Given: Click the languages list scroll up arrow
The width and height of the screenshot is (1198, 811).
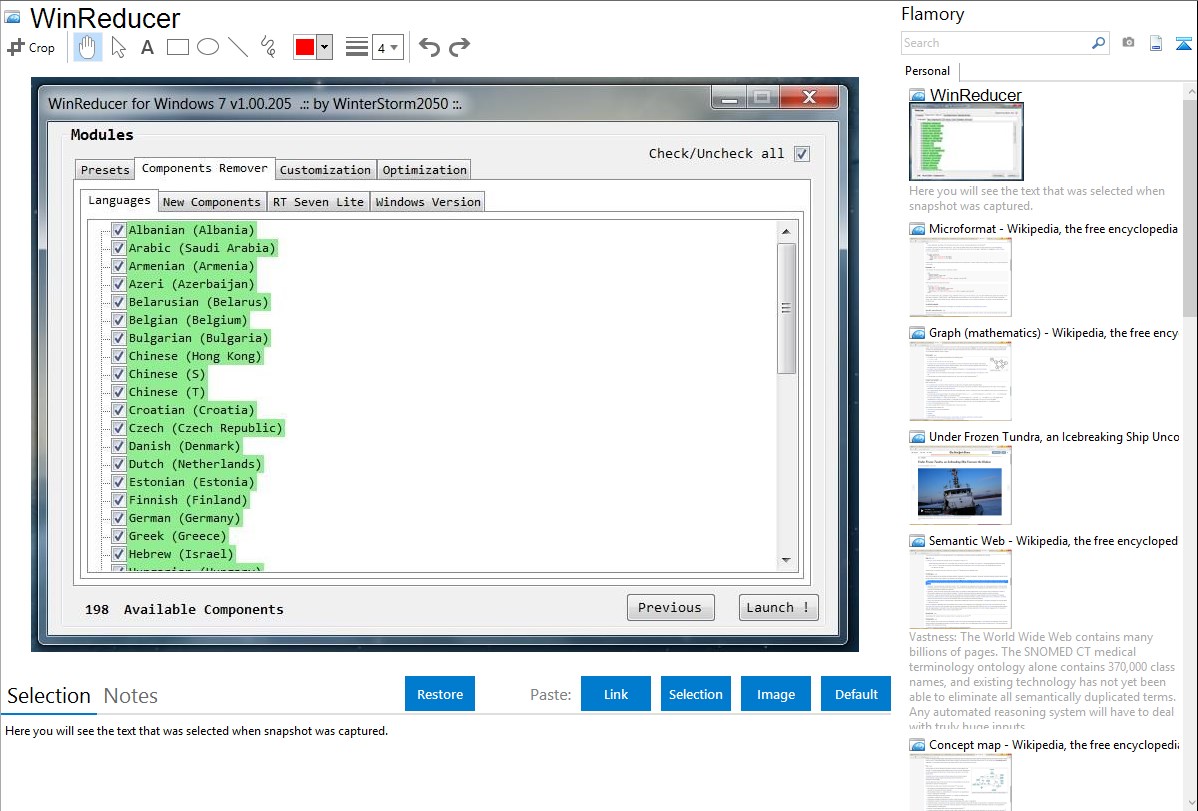Looking at the screenshot, I should [786, 232].
